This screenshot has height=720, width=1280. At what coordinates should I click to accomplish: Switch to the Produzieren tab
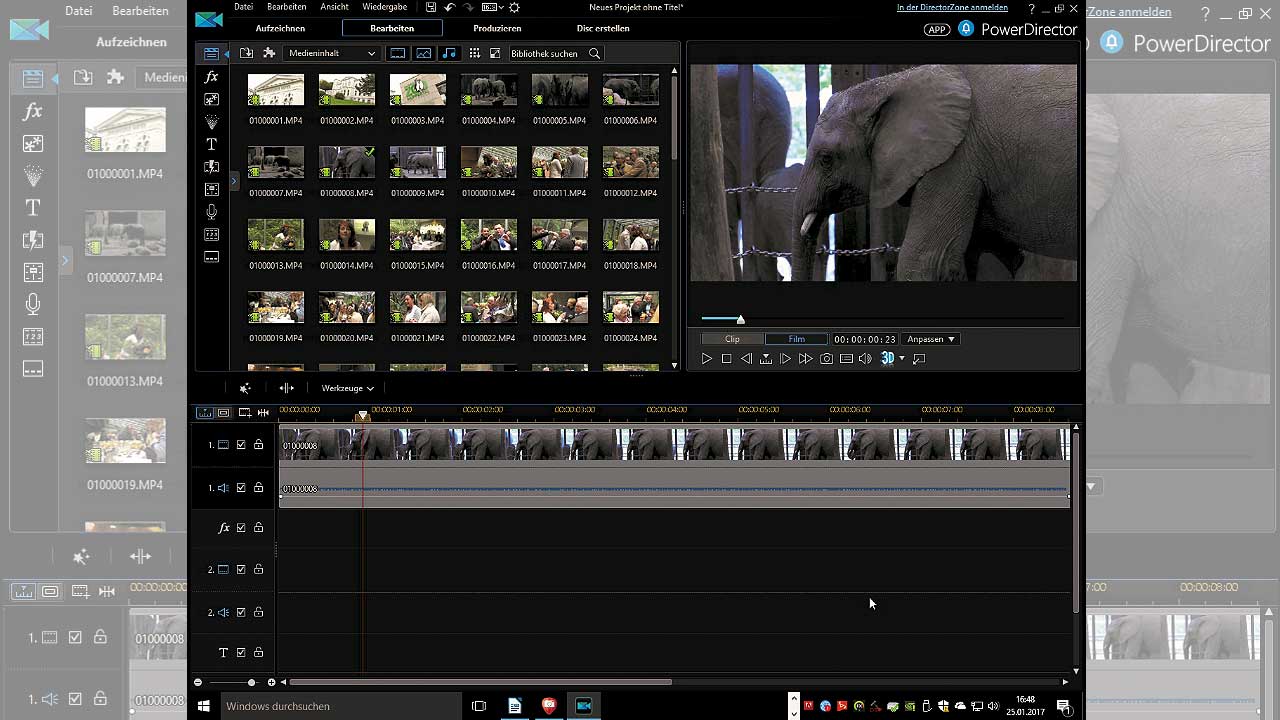click(497, 28)
